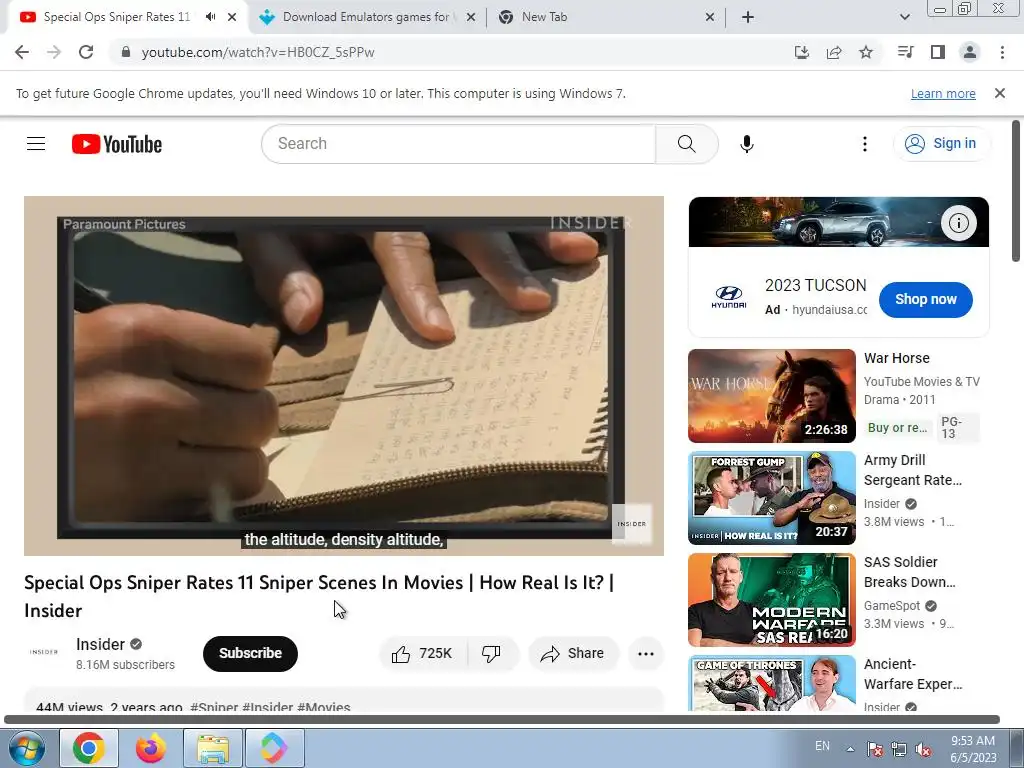Expand the video description box

[x=344, y=699]
